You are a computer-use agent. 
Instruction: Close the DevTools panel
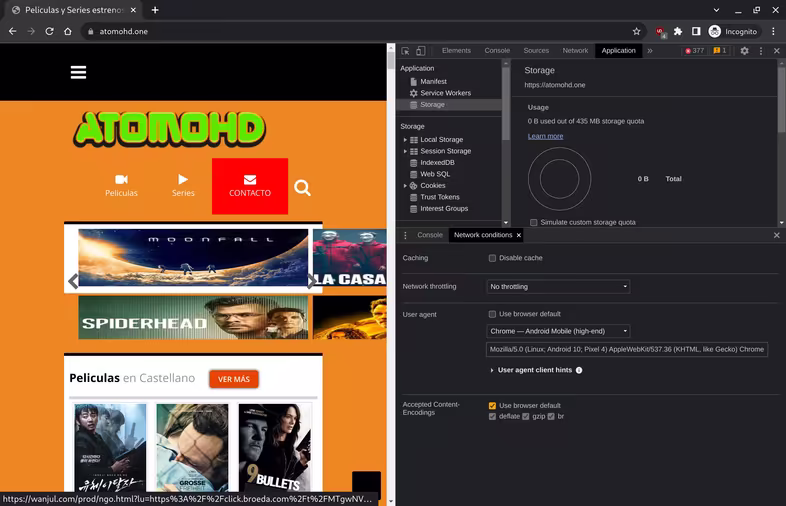click(776, 51)
